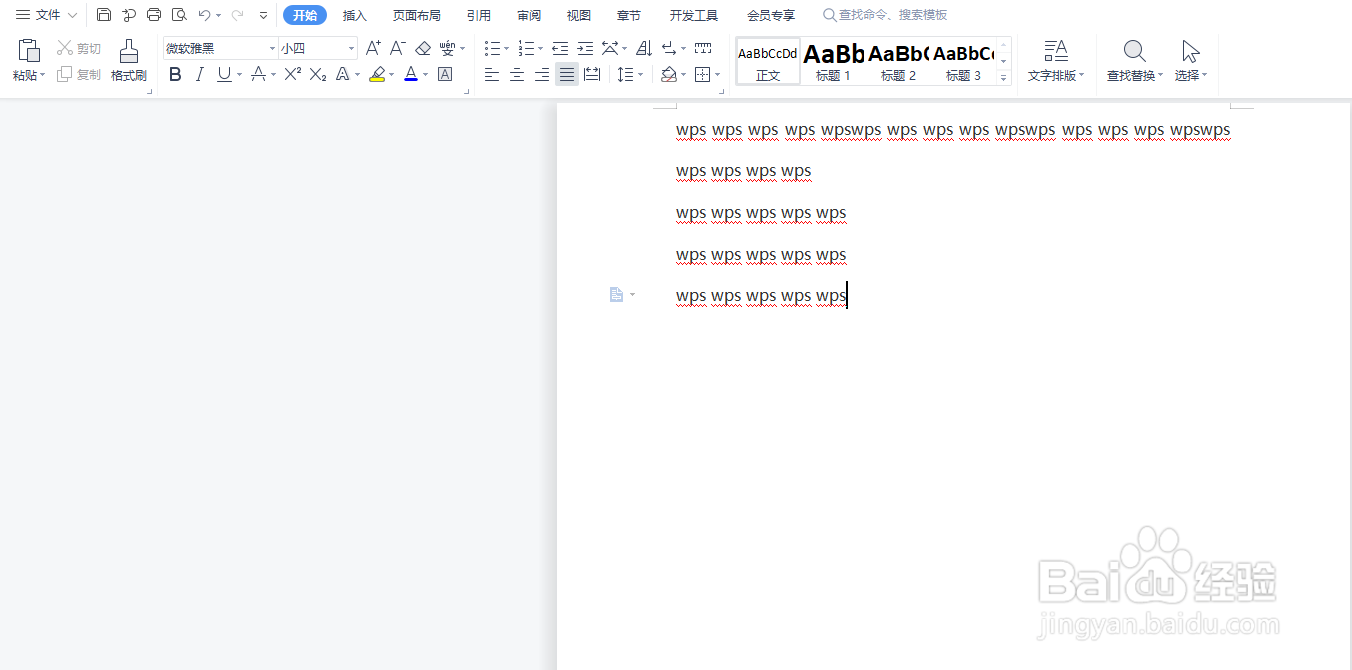The width and height of the screenshot is (1352, 670).
Task: Open phonetic guide dropdown arrow
Action: pyautogui.click(x=463, y=48)
